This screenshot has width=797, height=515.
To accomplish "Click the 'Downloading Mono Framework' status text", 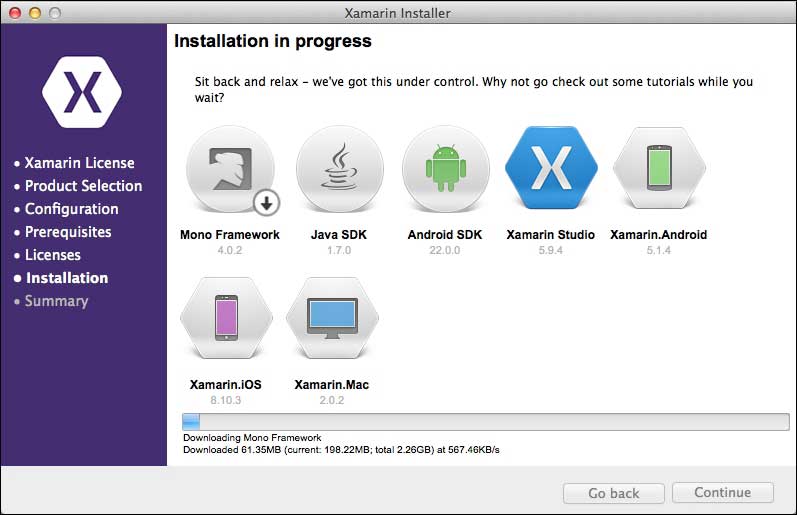I will [252, 438].
